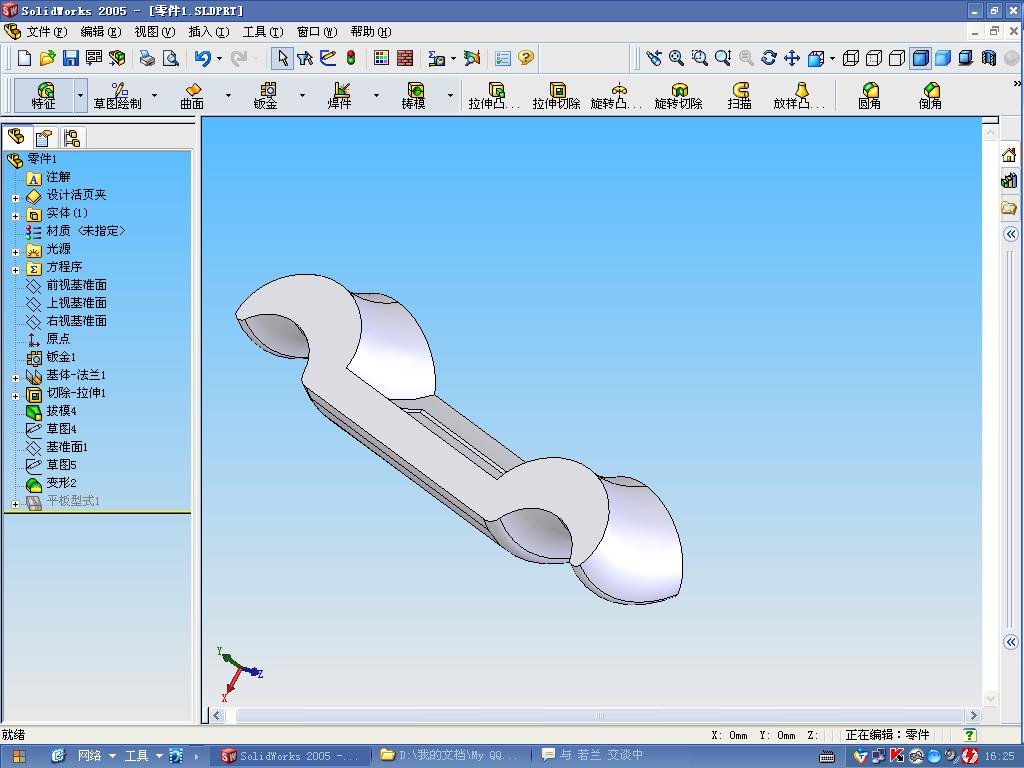Click the Extruded Boss tool
Screen dimensions: 1024x768
[494, 95]
